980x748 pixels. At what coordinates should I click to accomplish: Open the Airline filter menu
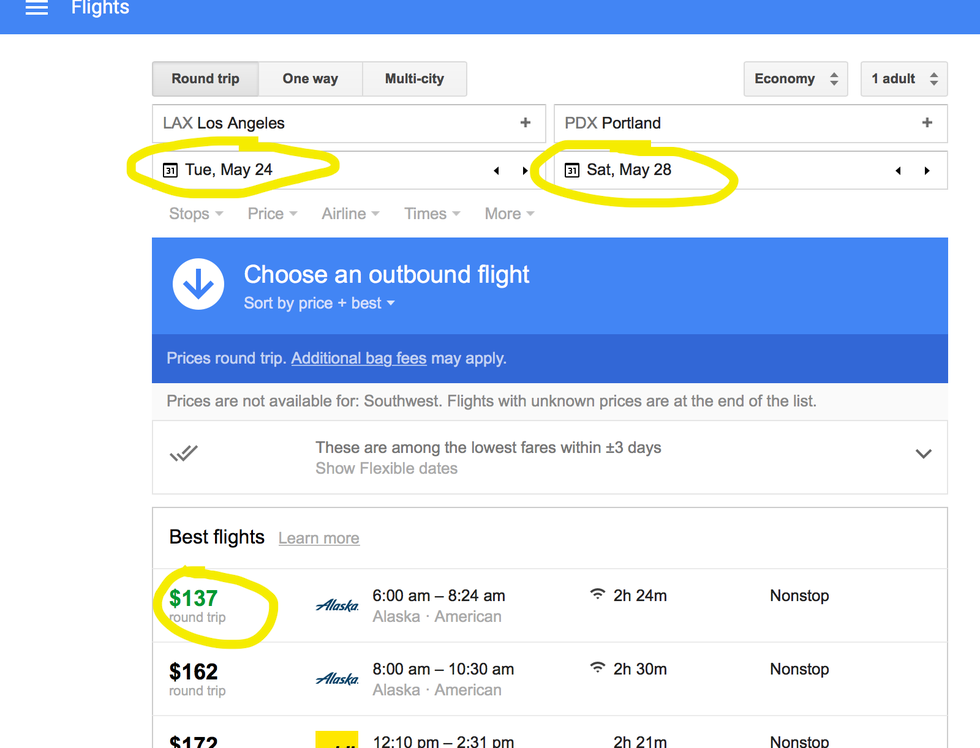pos(350,214)
